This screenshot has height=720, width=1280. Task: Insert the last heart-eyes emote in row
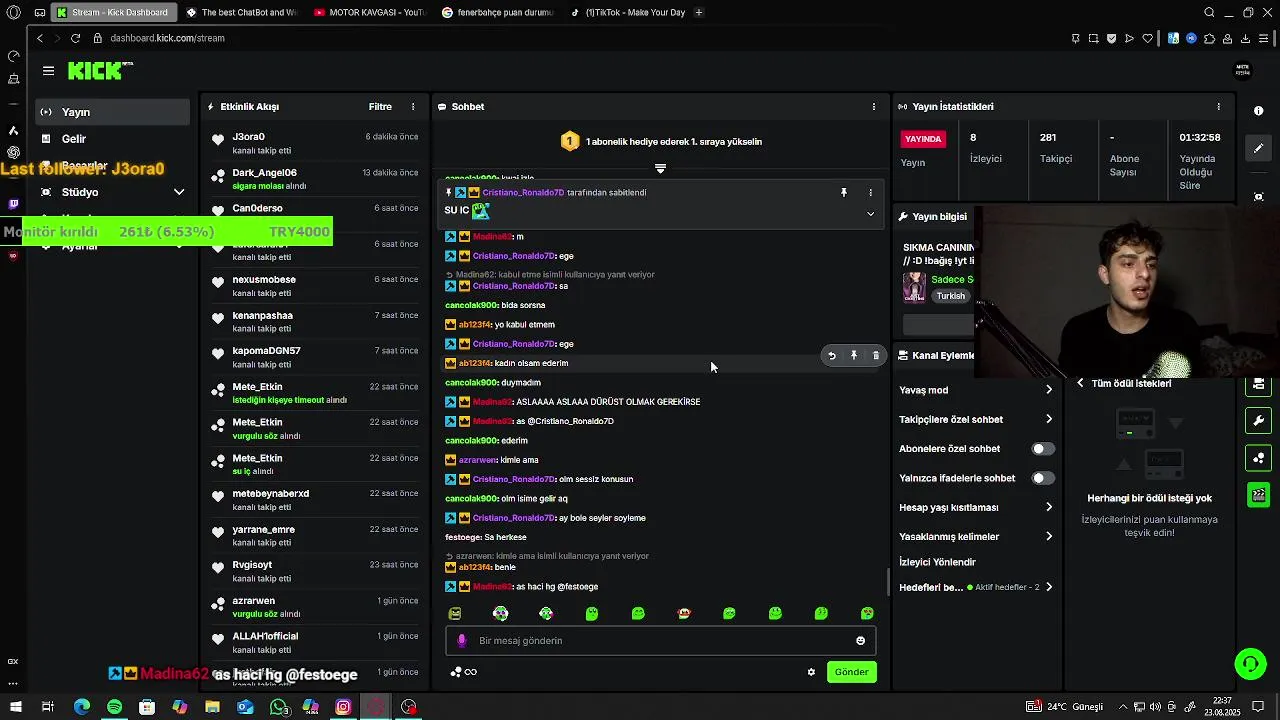click(867, 613)
